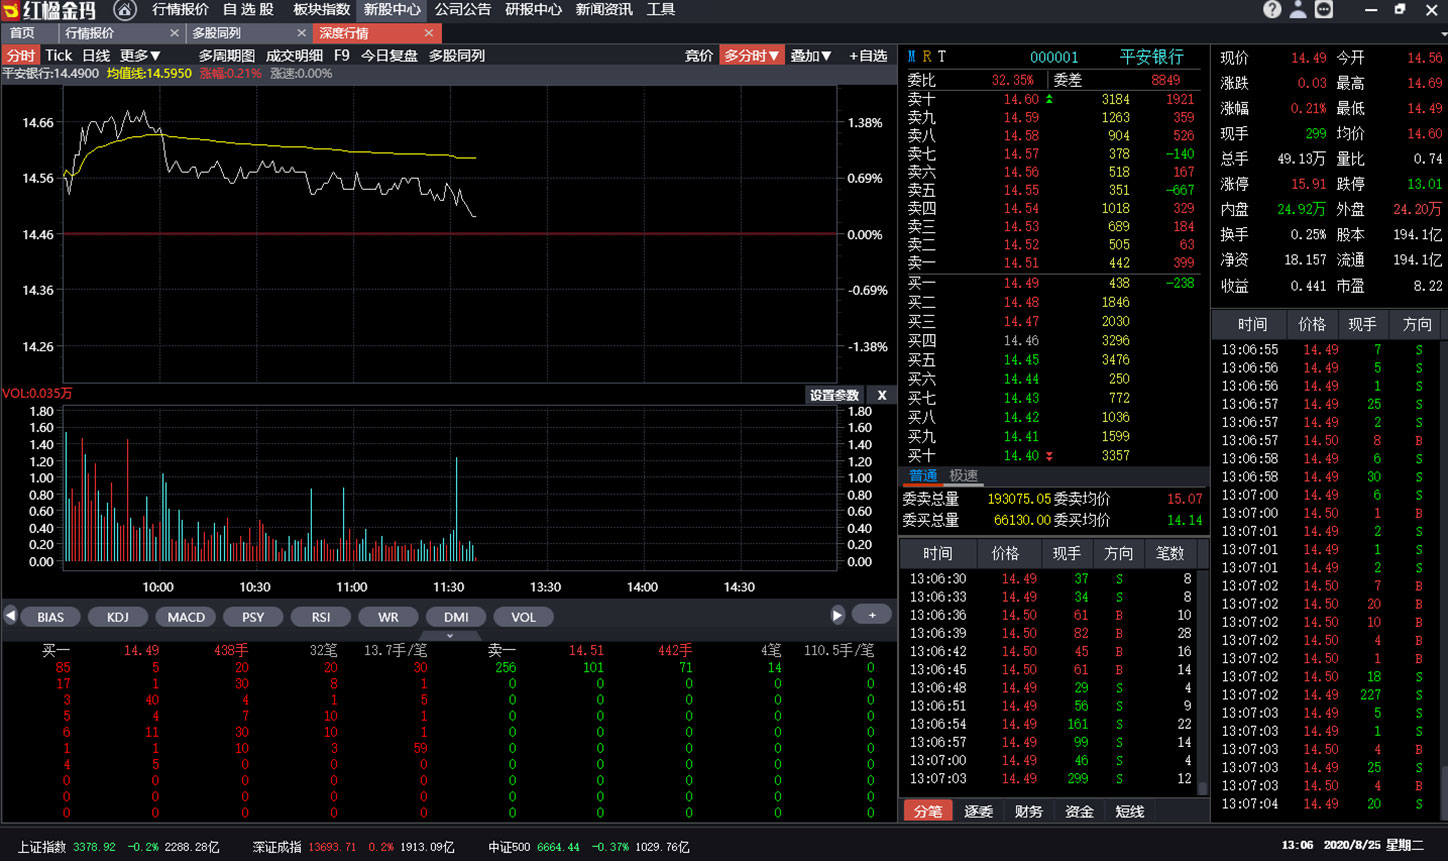Click 多股同列 in the chart toolbar
Screen dimensions: 1448x861
[x=457, y=56]
